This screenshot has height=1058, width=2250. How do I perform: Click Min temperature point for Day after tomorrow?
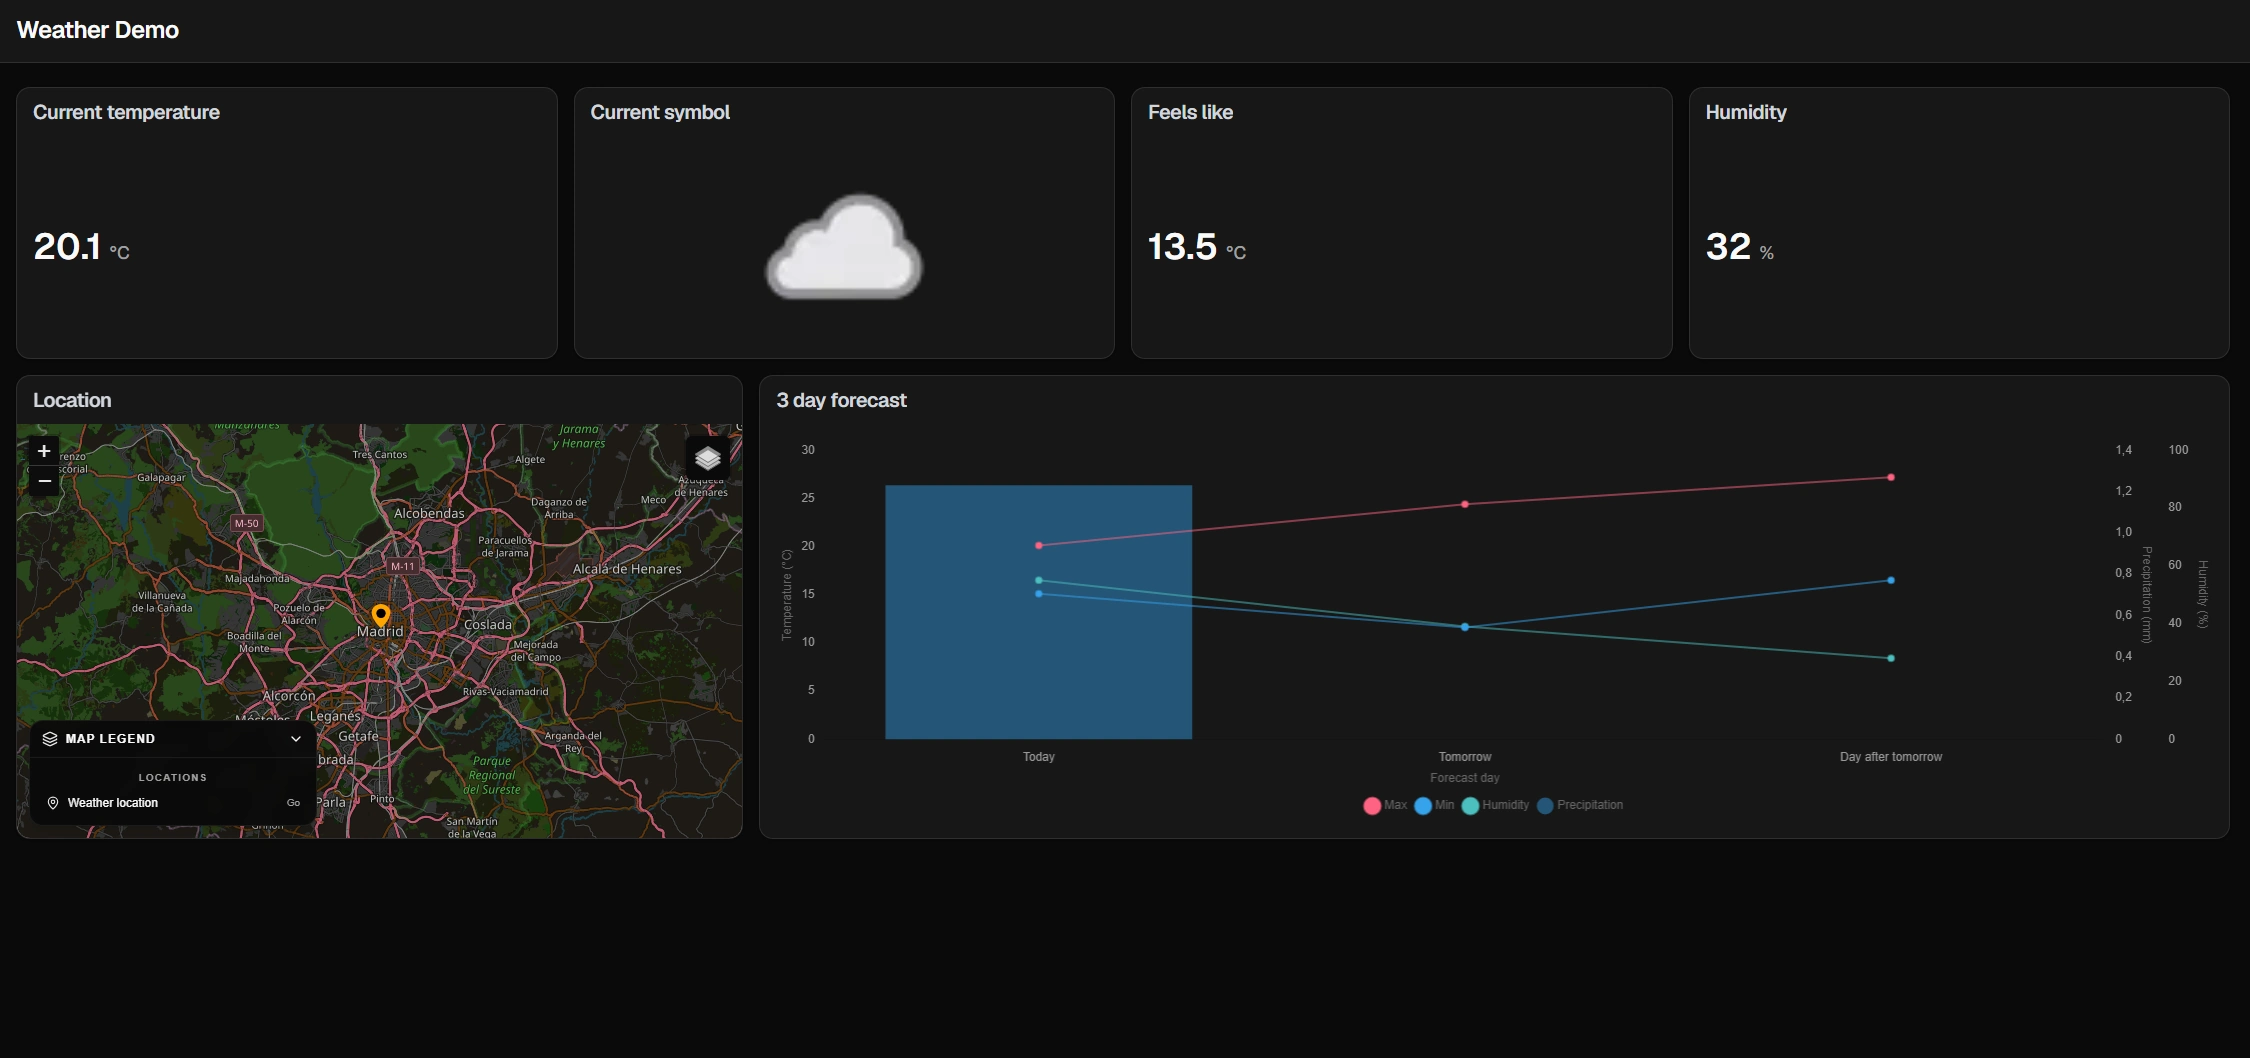coord(1891,580)
